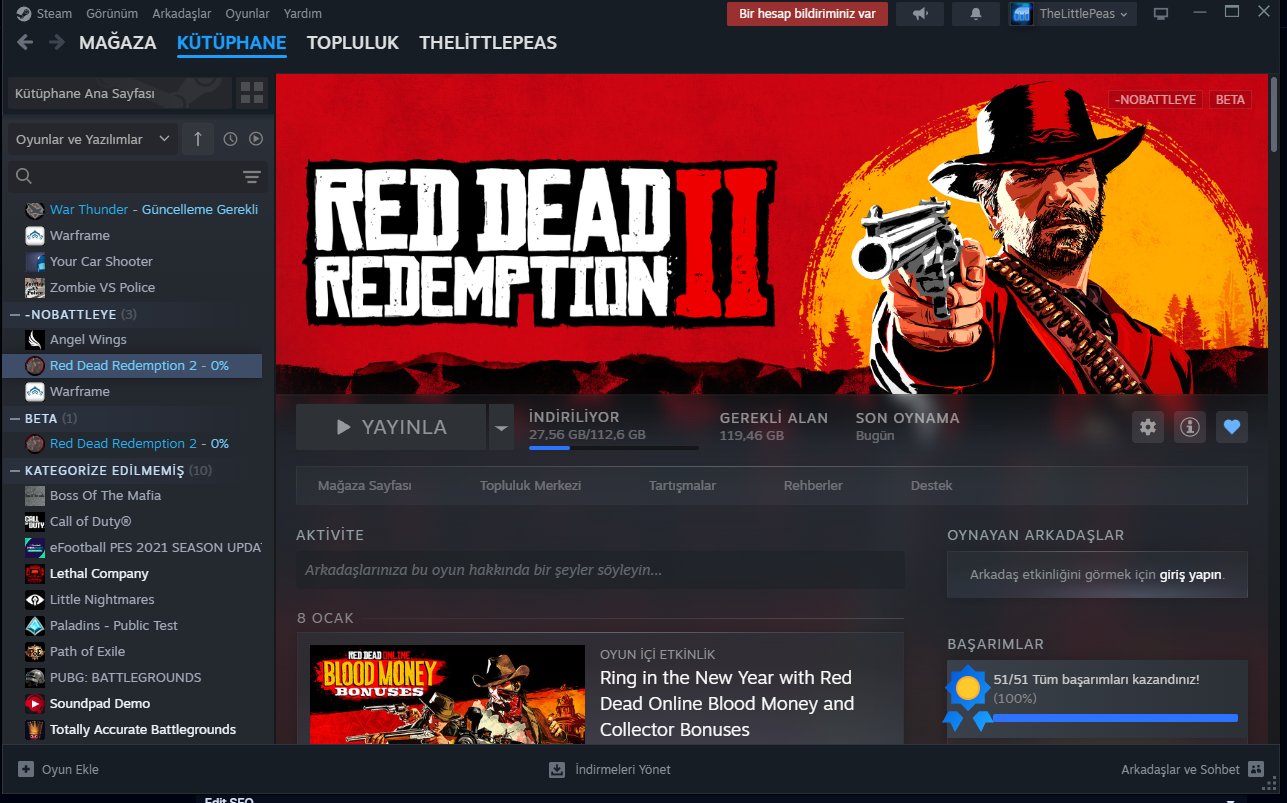Switch to the KÜTÜPHANE tab
The height and width of the screenshot is (803, 1287).
232,43
